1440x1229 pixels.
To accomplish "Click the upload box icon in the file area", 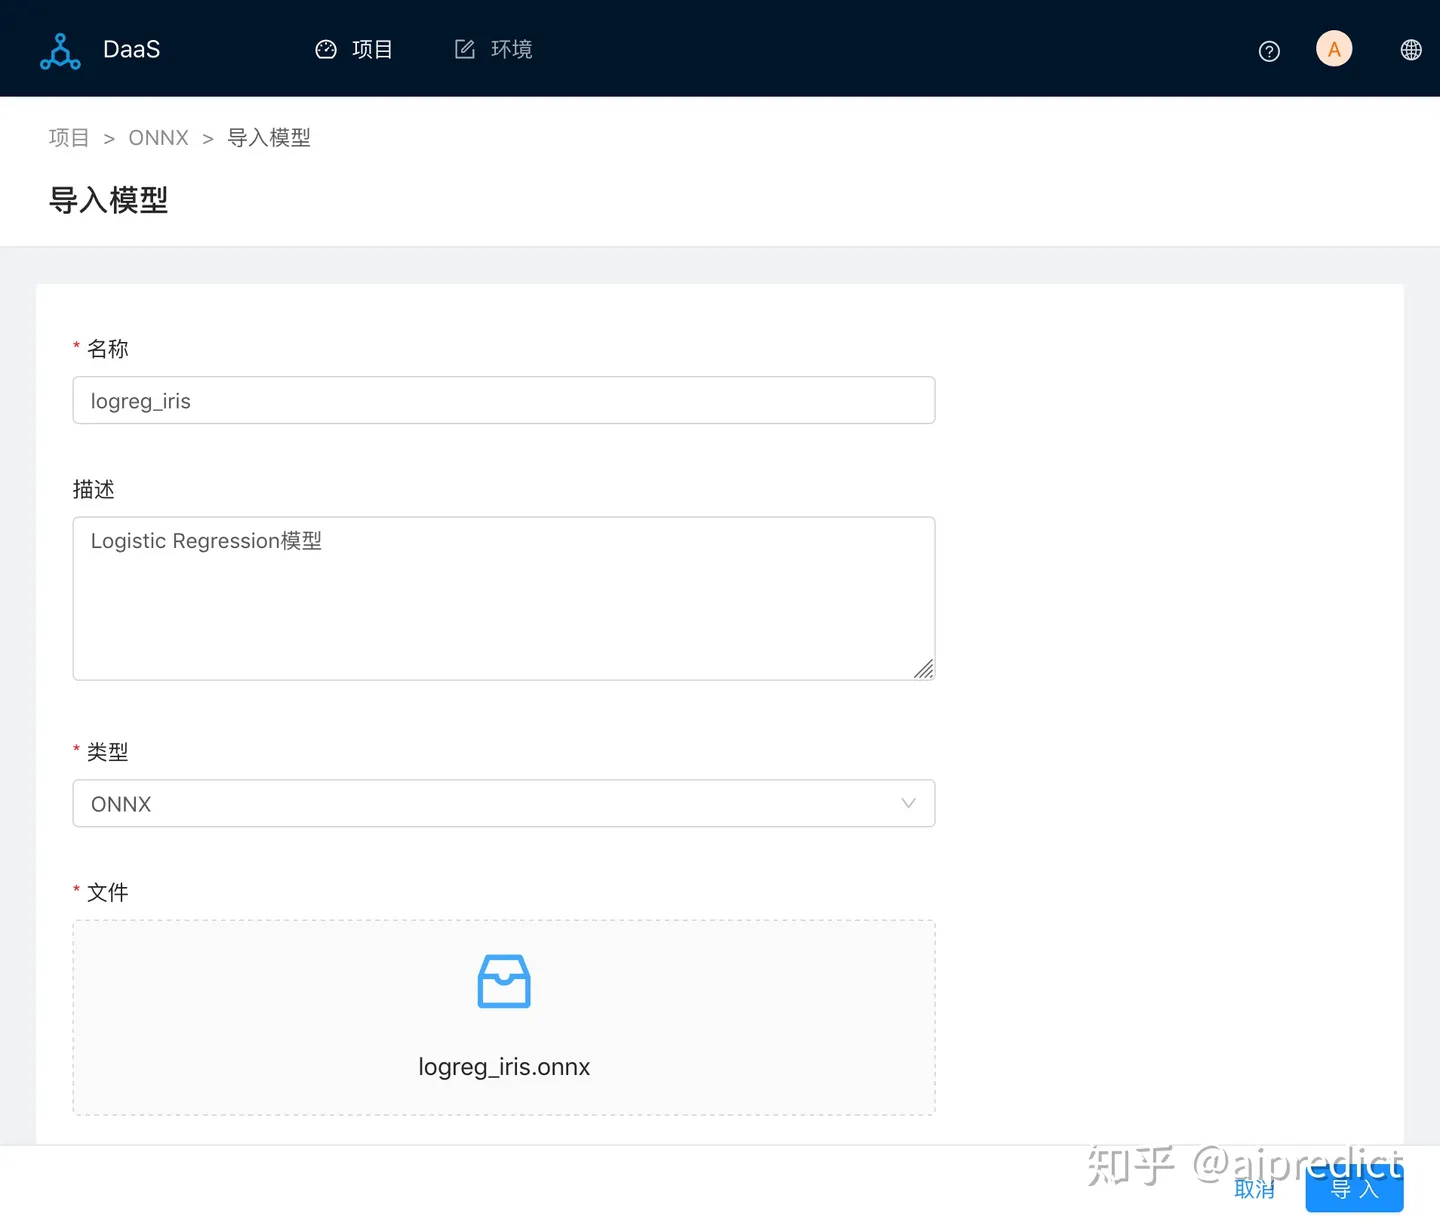I will [x=504, y=981].
